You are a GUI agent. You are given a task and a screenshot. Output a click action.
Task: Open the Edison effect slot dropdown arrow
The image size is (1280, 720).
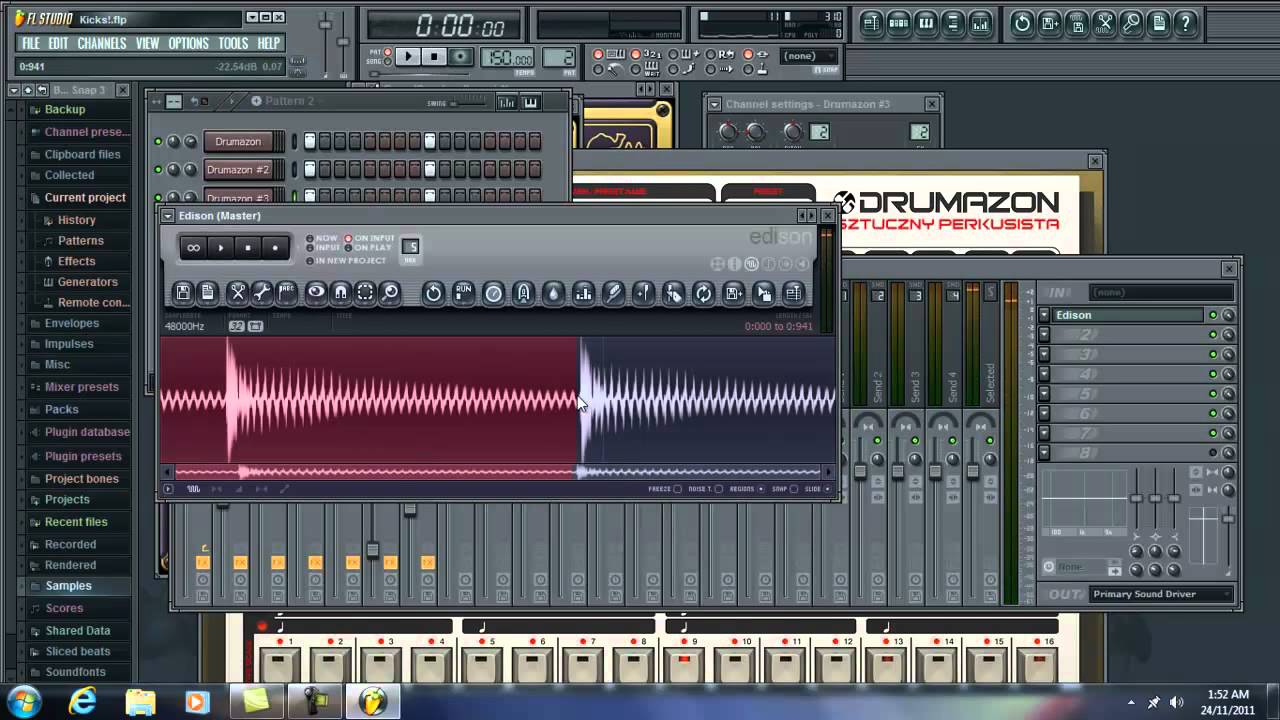(1044, 315)
